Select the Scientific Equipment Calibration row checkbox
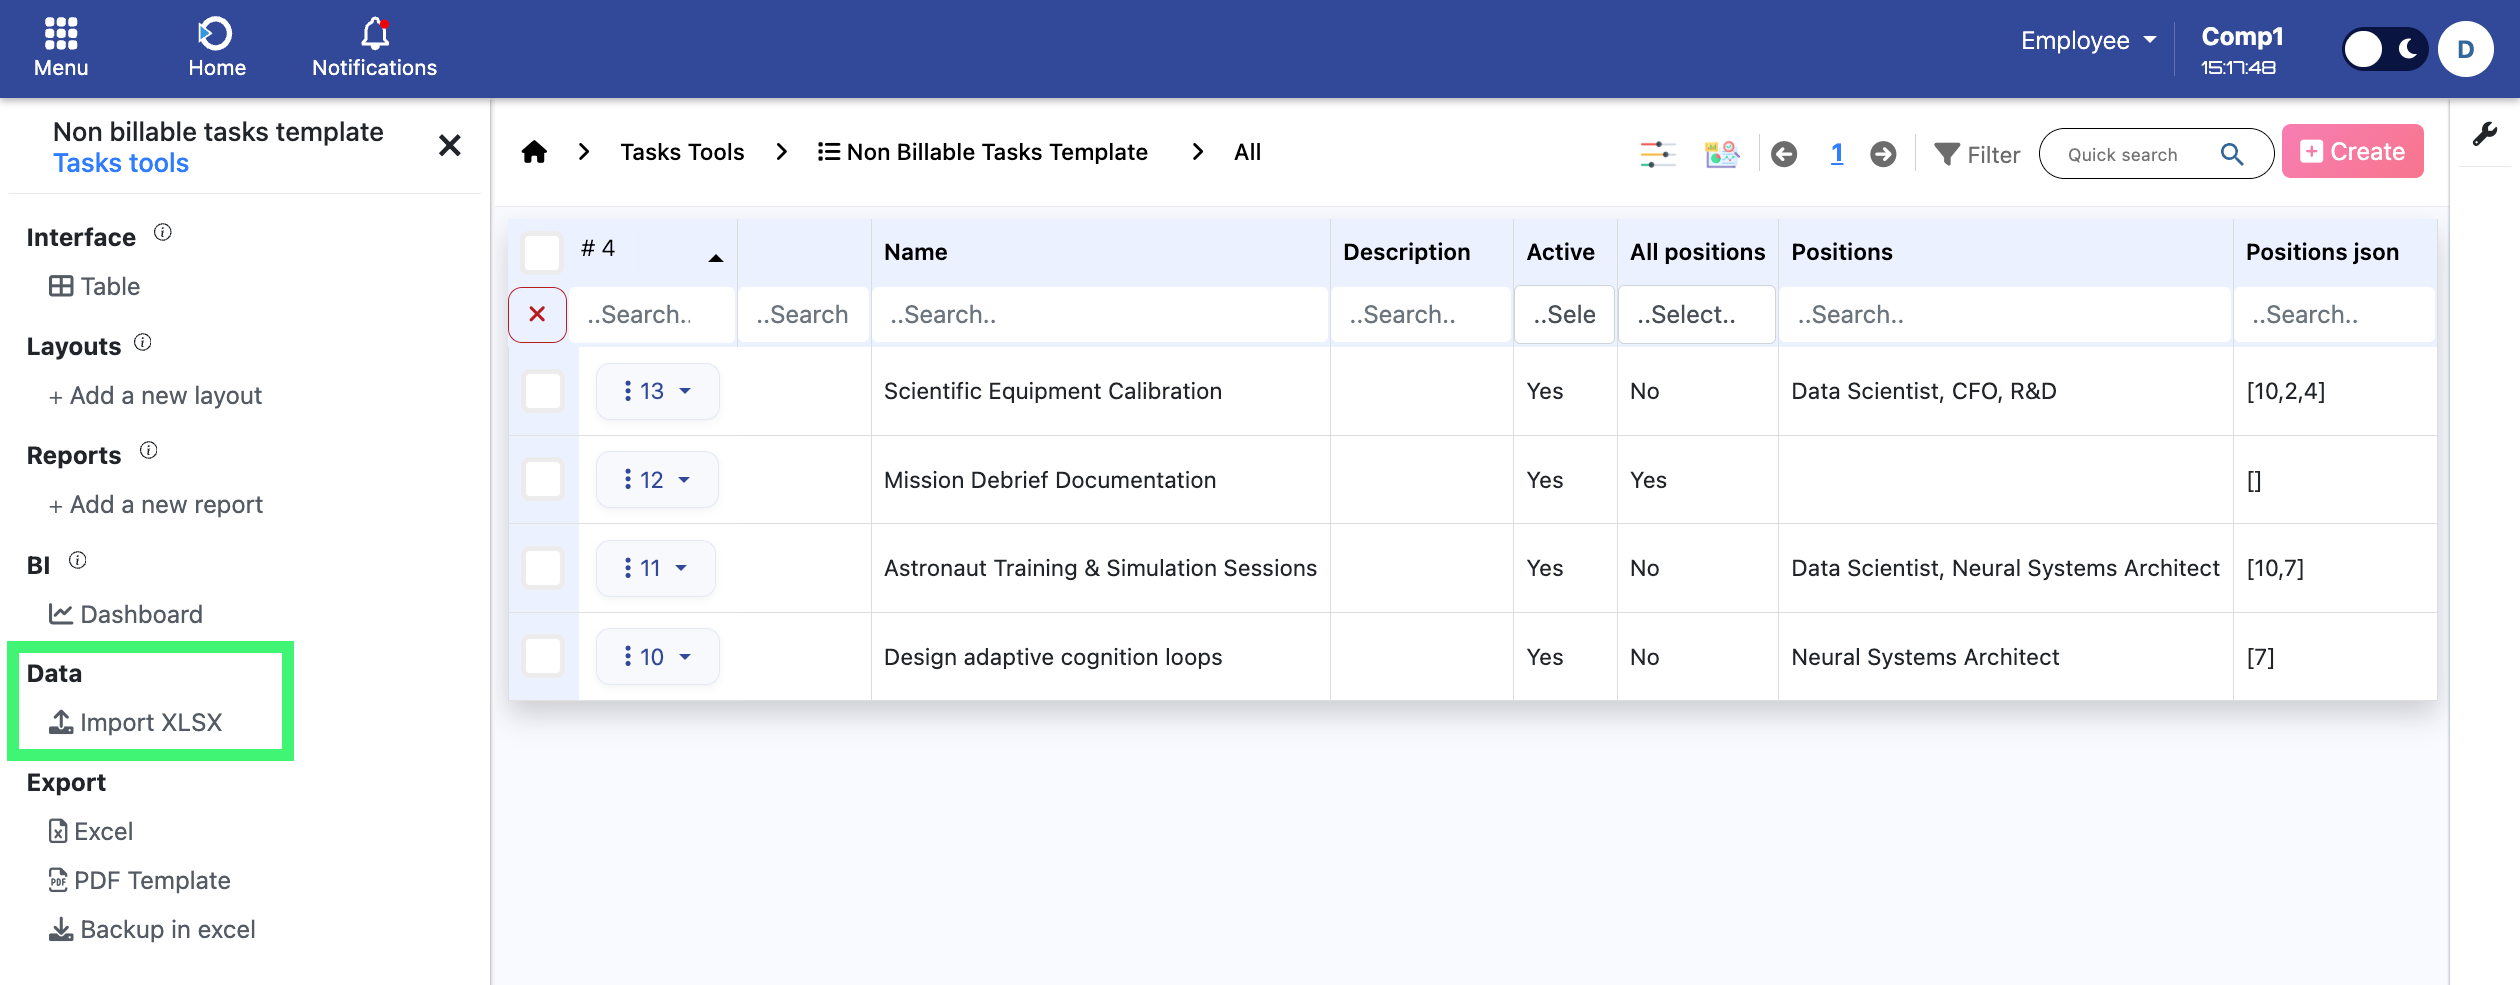 542,391
